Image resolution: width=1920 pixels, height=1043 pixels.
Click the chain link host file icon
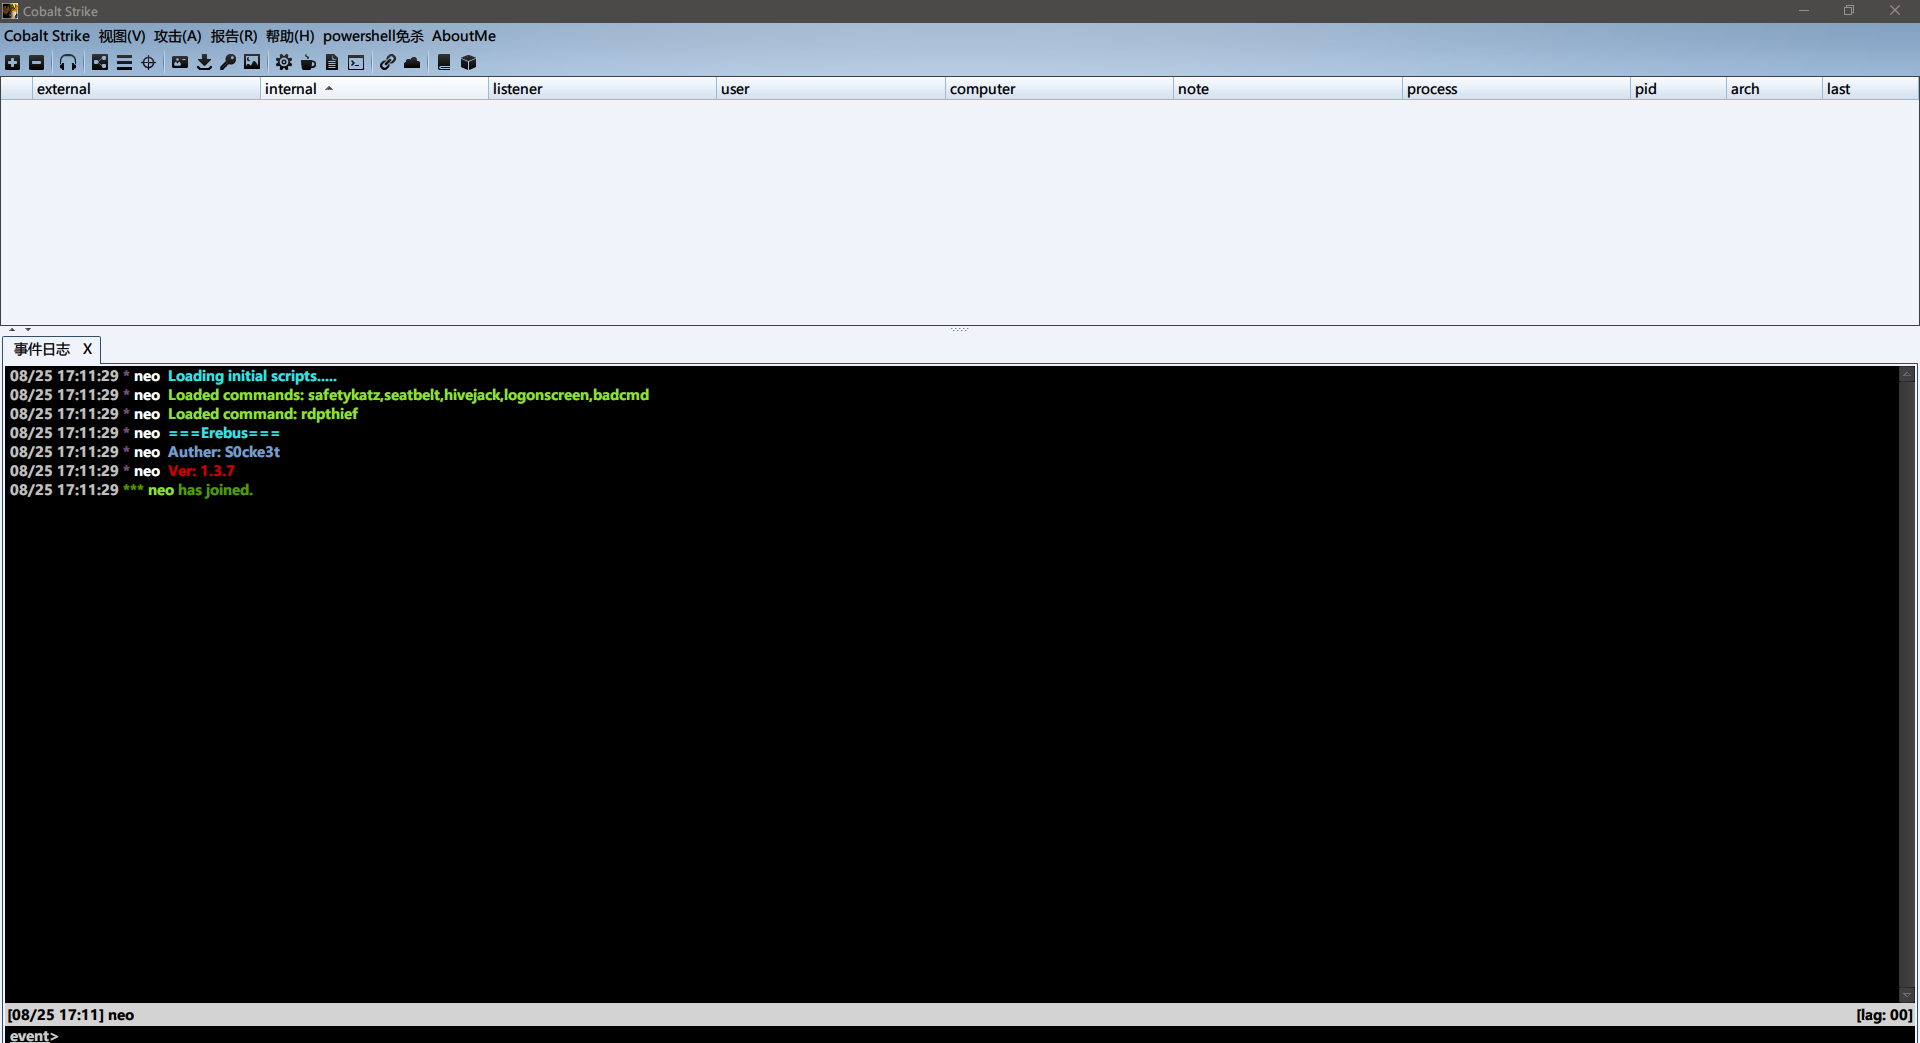coord(388,62)
